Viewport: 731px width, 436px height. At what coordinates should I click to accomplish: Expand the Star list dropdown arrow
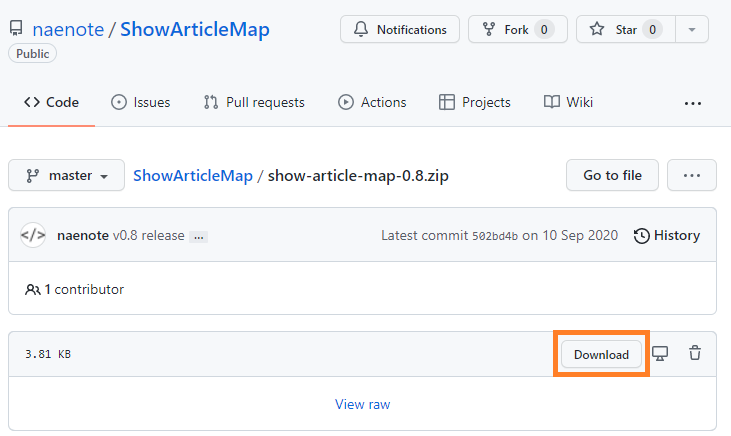pos(692,30)
